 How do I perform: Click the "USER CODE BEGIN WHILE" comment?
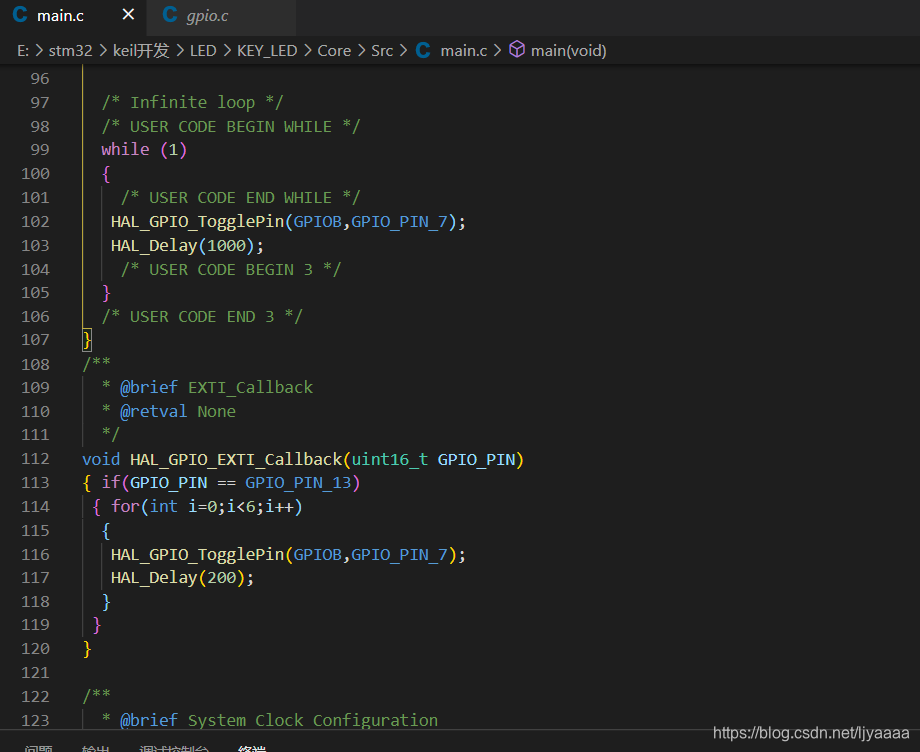[x=231, y=127]
